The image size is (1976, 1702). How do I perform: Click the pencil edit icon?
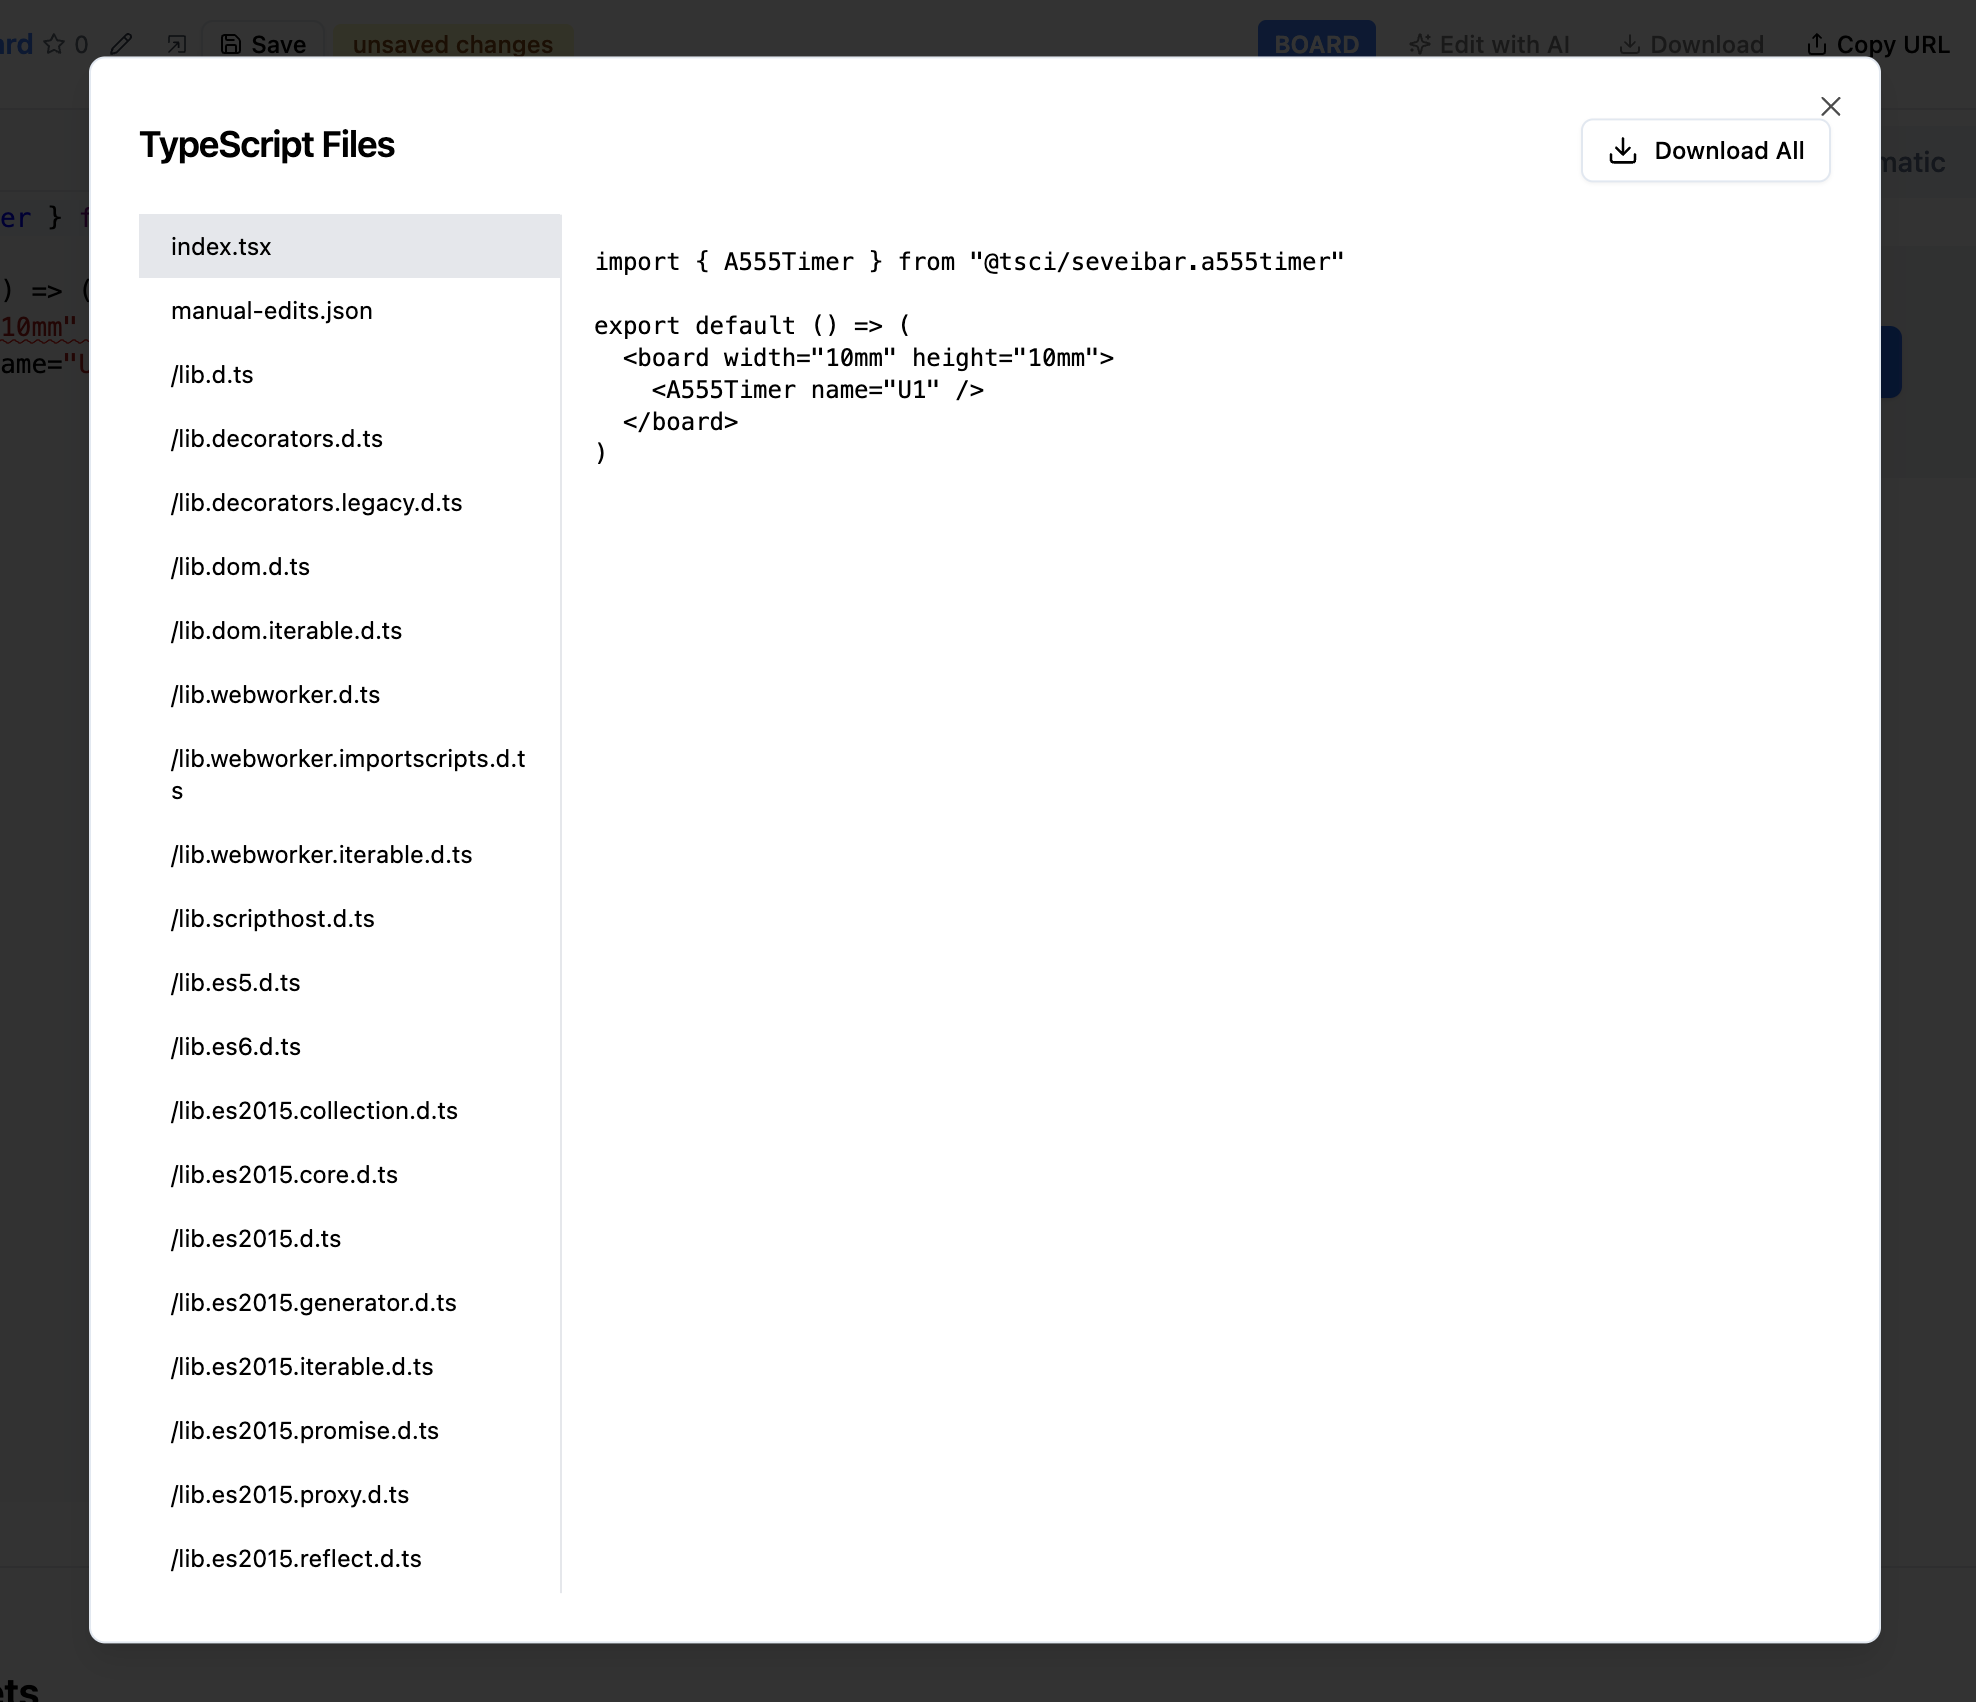[121, 44]
